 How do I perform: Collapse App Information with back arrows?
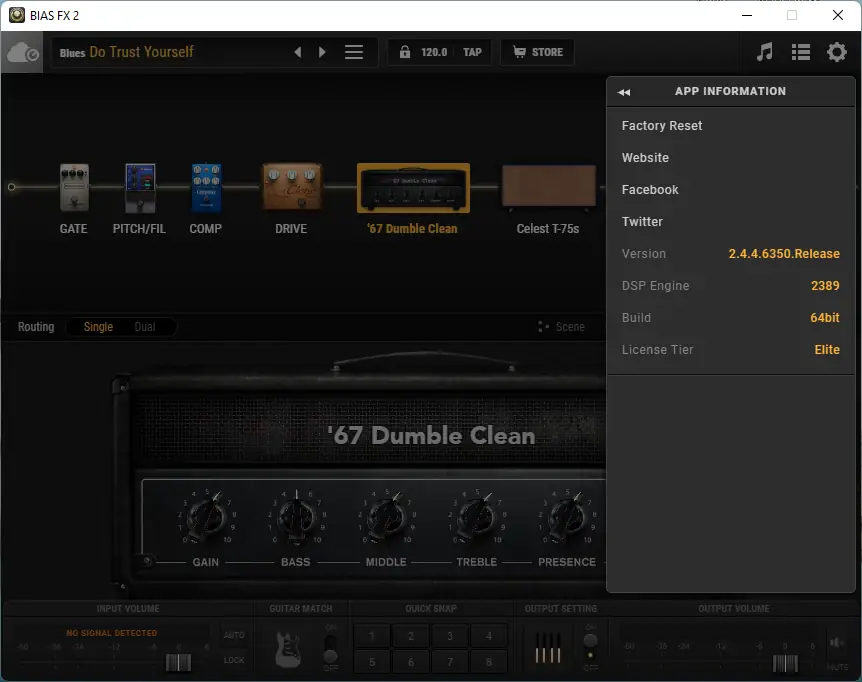coord(623,92)
